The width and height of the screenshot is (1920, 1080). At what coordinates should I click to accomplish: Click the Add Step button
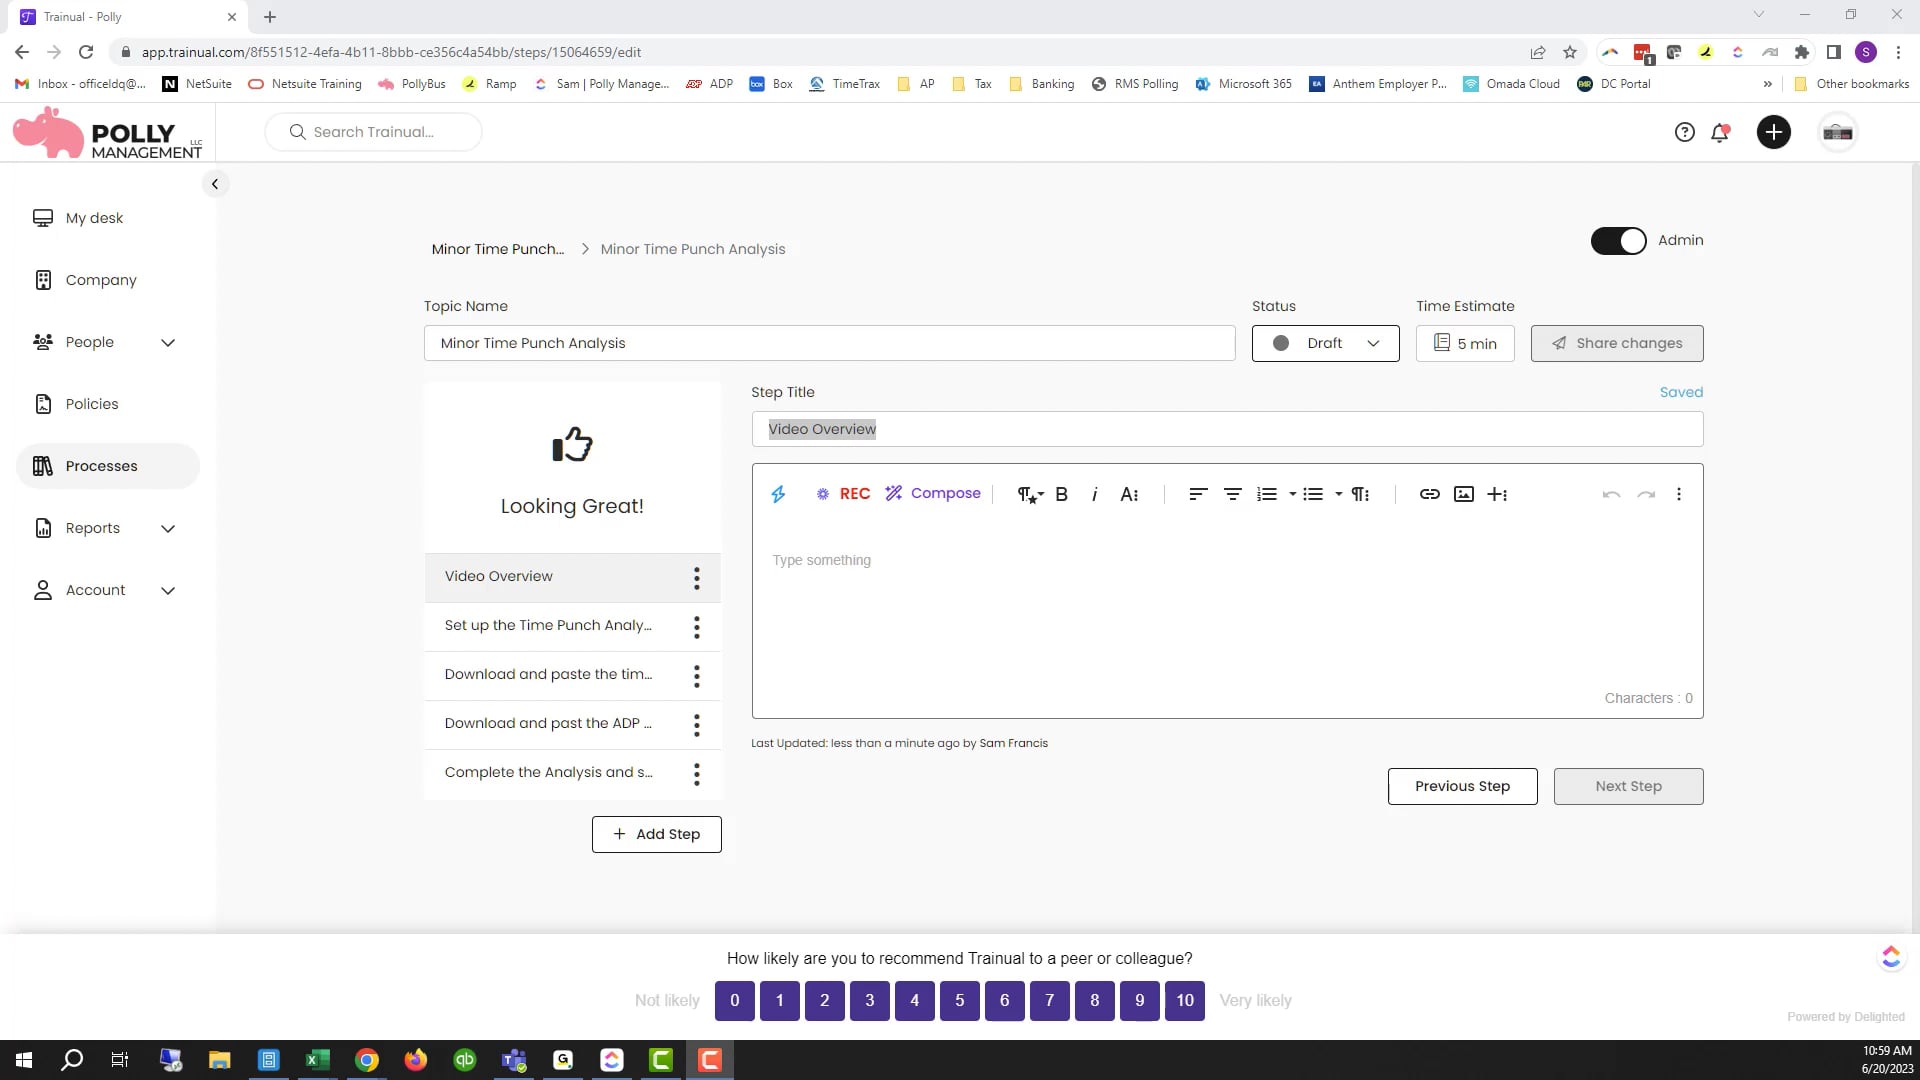(657, 834)
